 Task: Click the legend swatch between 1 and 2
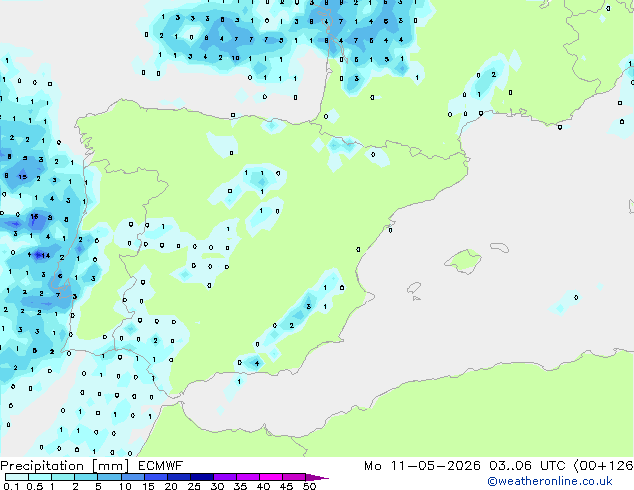(x=63, y=477)
